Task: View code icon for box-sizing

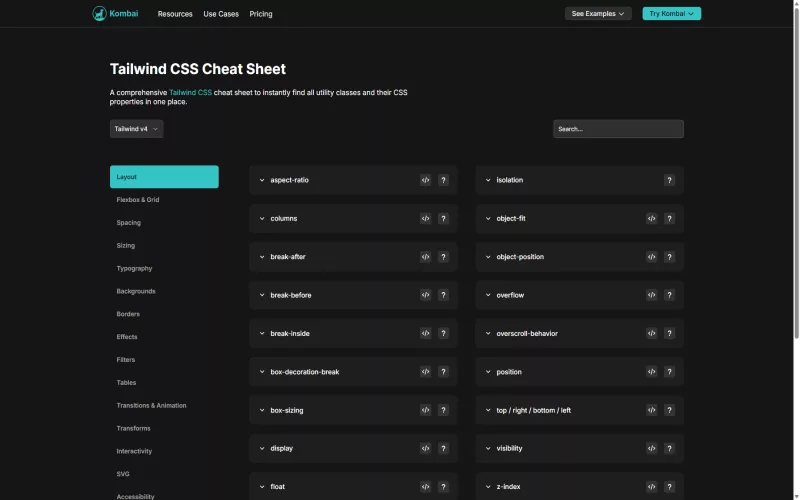Action: [425, 410]
